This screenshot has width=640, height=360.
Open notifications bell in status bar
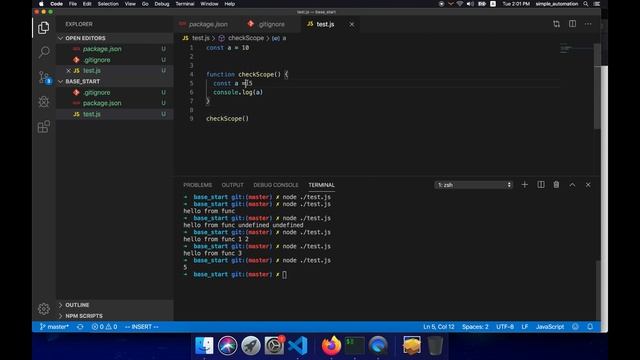(x=590, y=327)
